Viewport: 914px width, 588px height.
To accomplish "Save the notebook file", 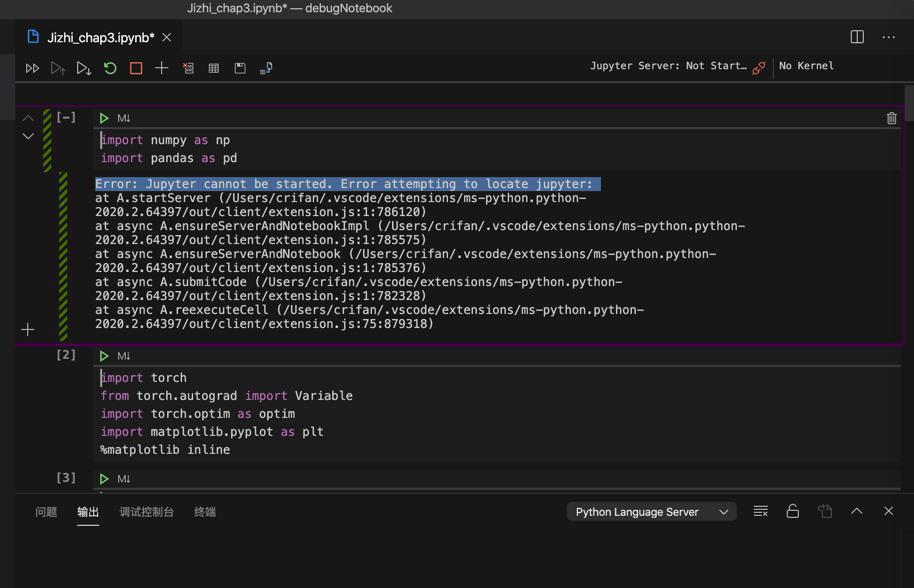I will [x=240, y=68].
